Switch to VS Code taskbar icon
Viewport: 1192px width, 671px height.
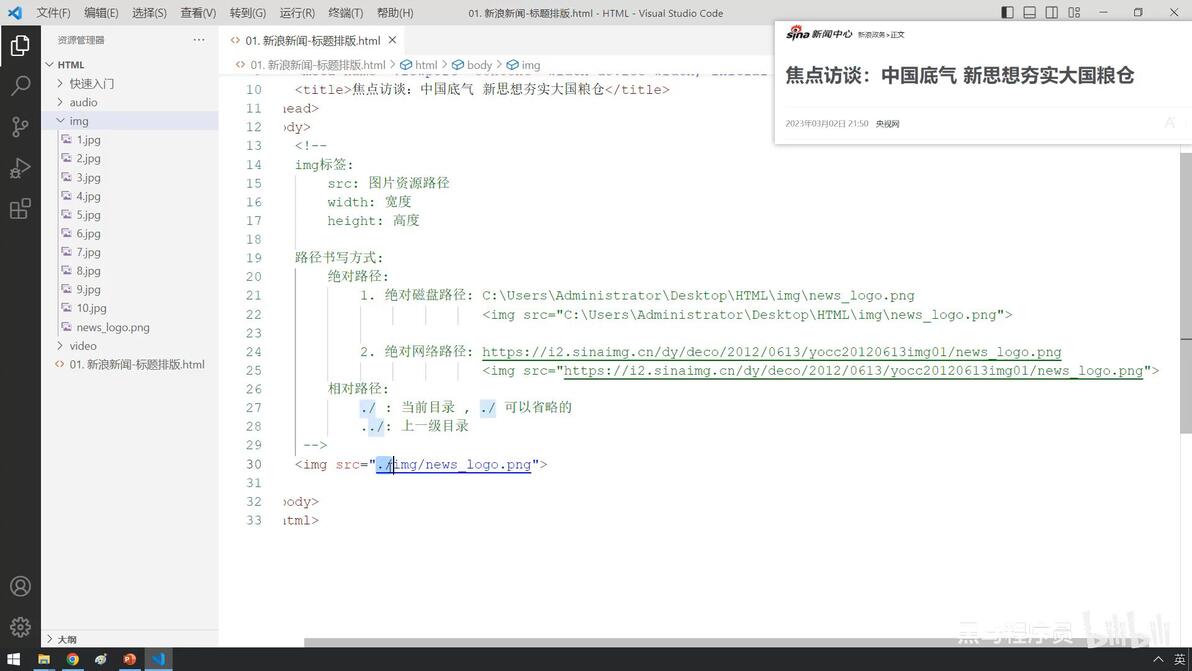[x=158, y=660]
